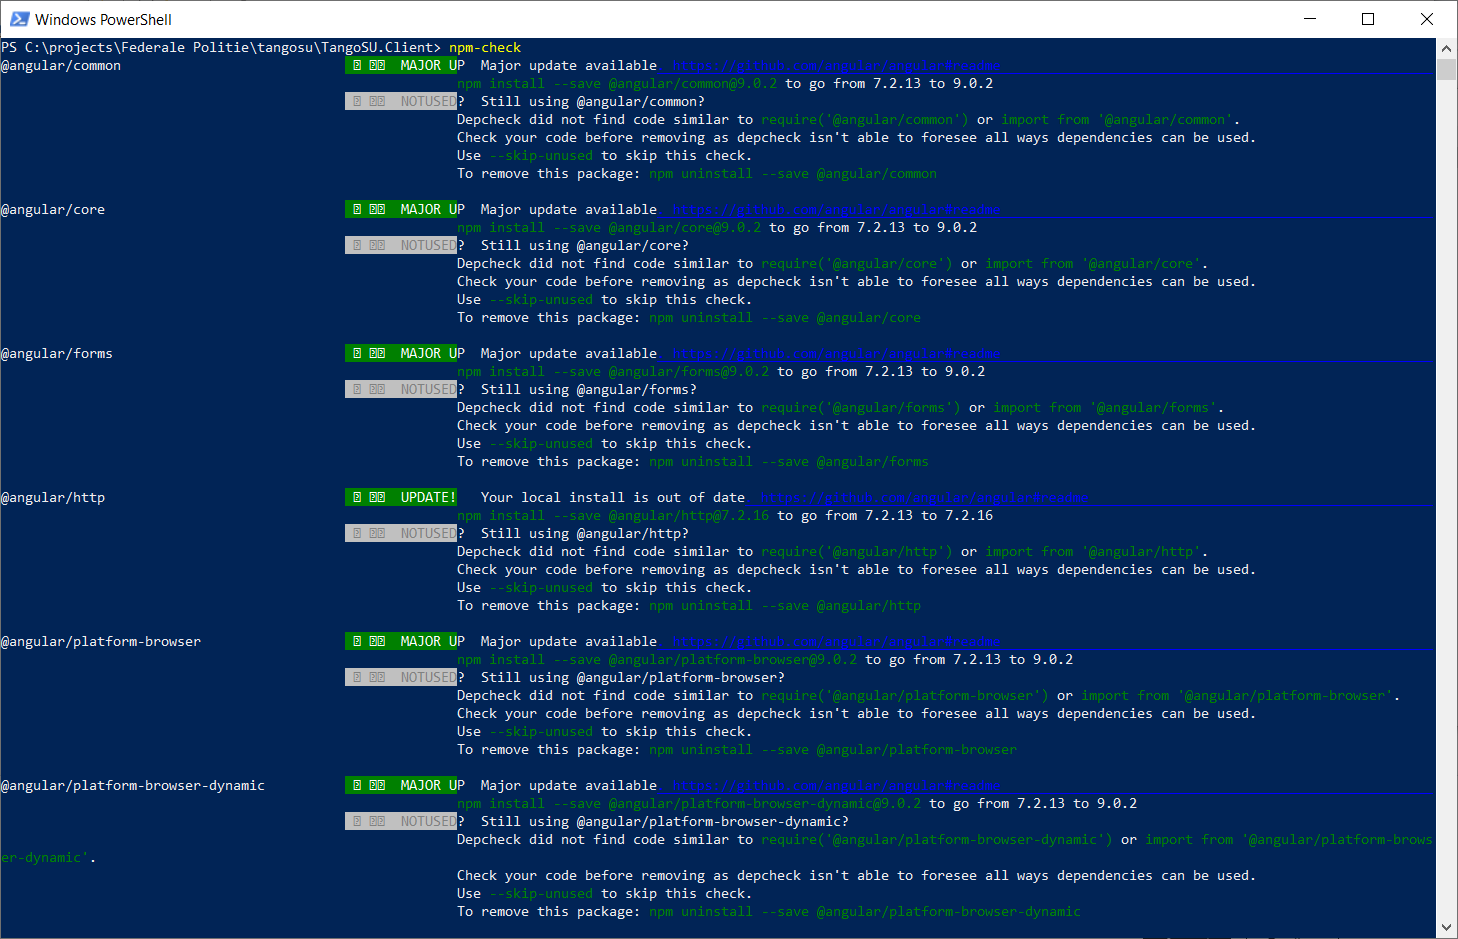Click 'npm uninstall --save @angular/http' command
This screenshot has height=939, width=1458.
click(x=785, y=605)
